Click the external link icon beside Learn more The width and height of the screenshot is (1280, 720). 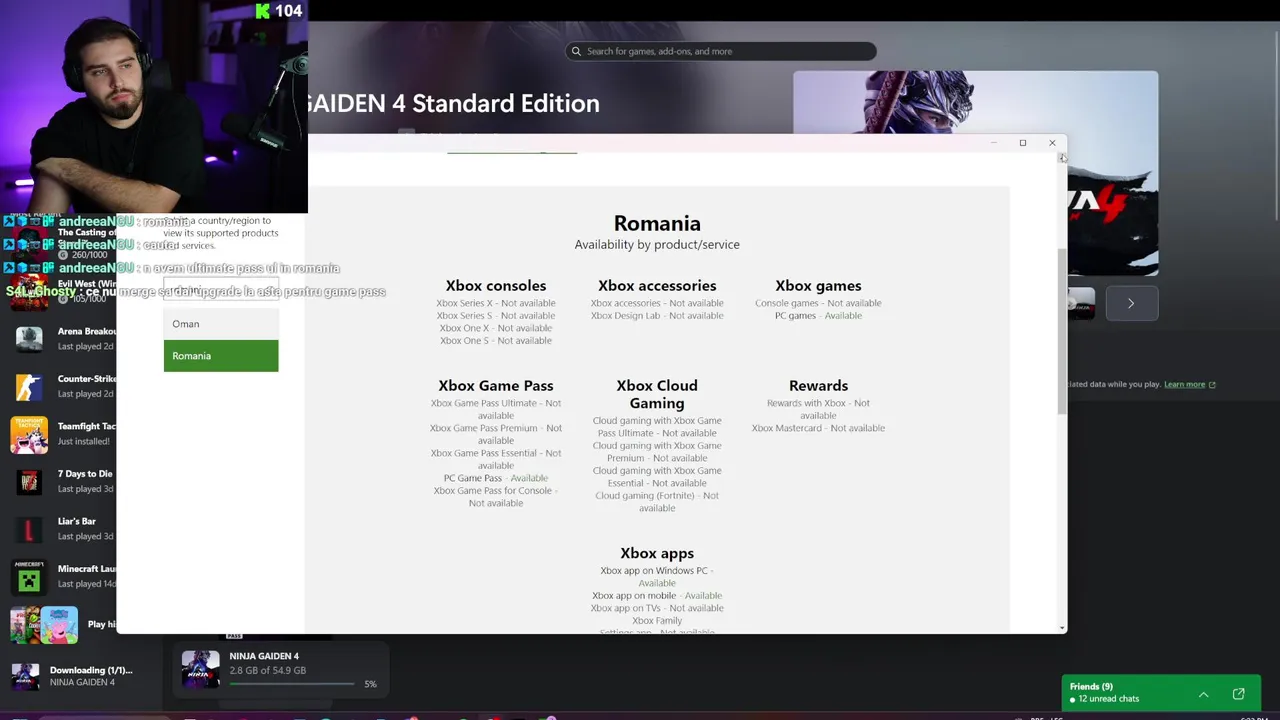[x=1212, y=384]
